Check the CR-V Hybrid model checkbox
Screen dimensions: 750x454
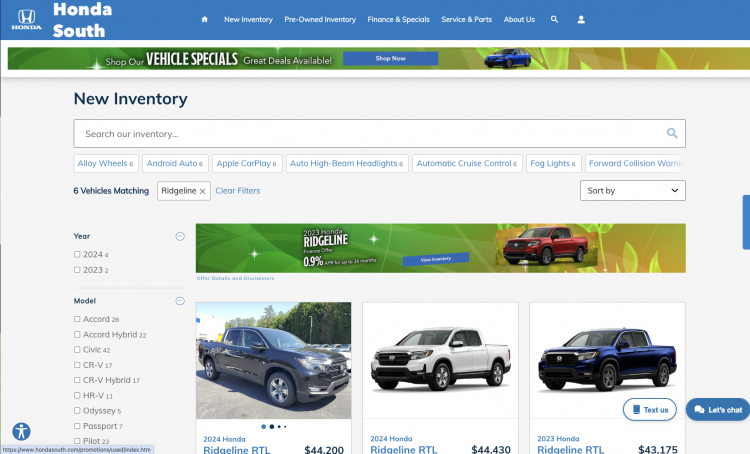click(x=77, y=380)
